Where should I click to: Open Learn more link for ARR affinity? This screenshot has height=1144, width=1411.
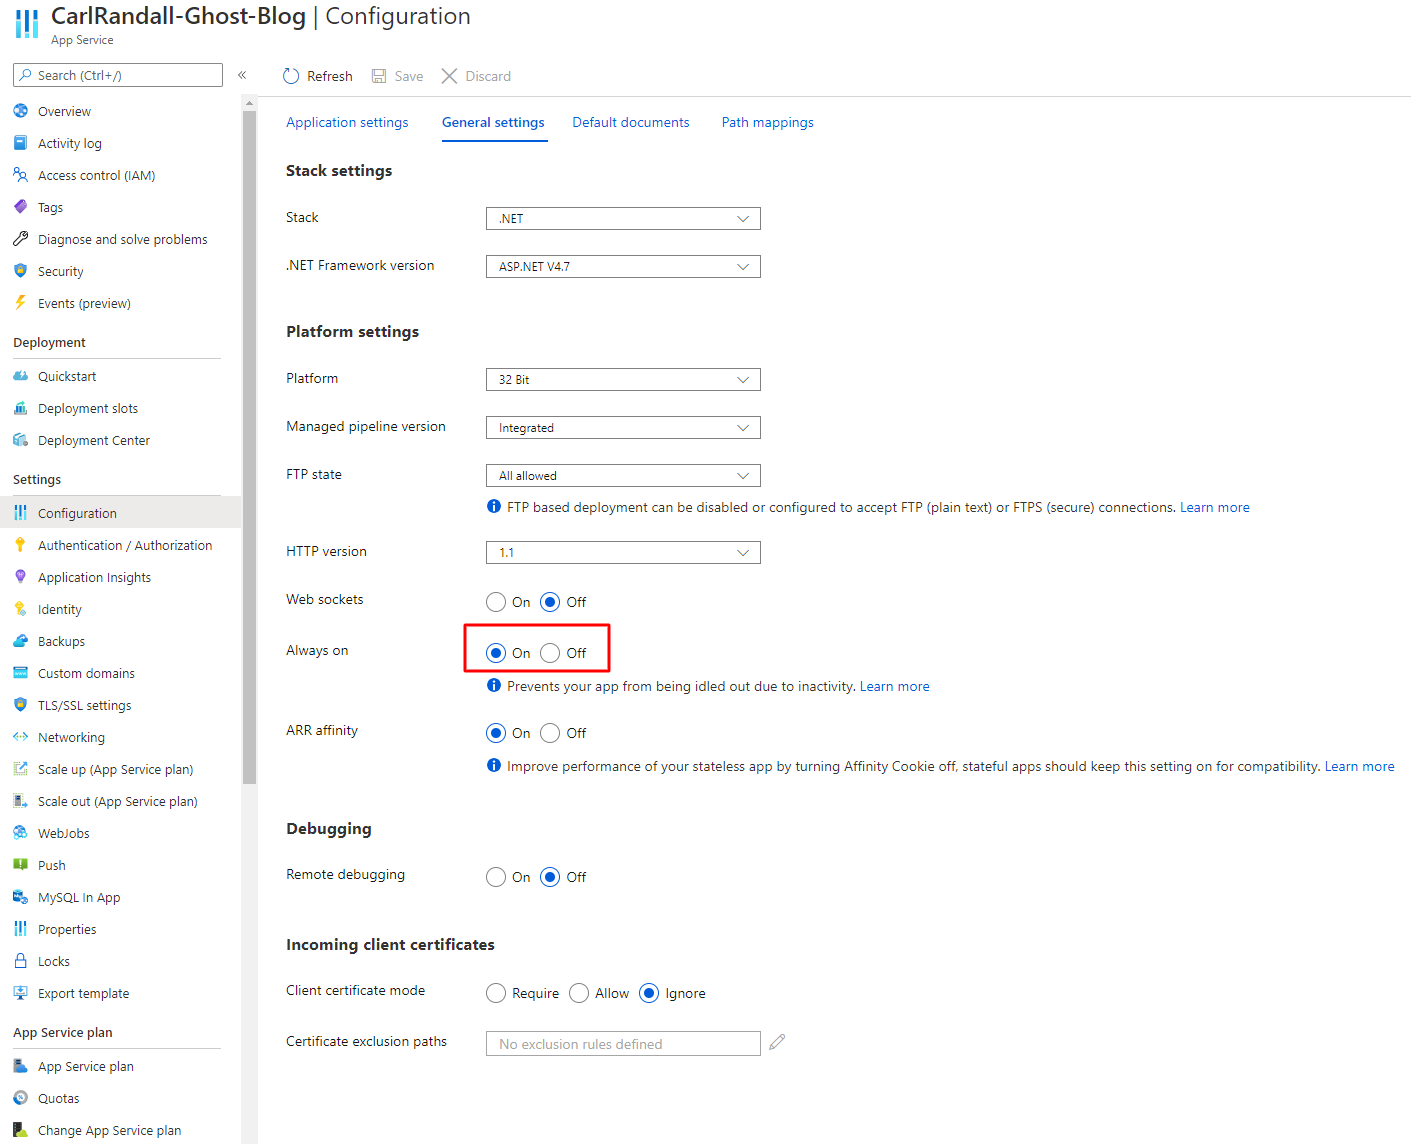click(x=1360, y=766)
